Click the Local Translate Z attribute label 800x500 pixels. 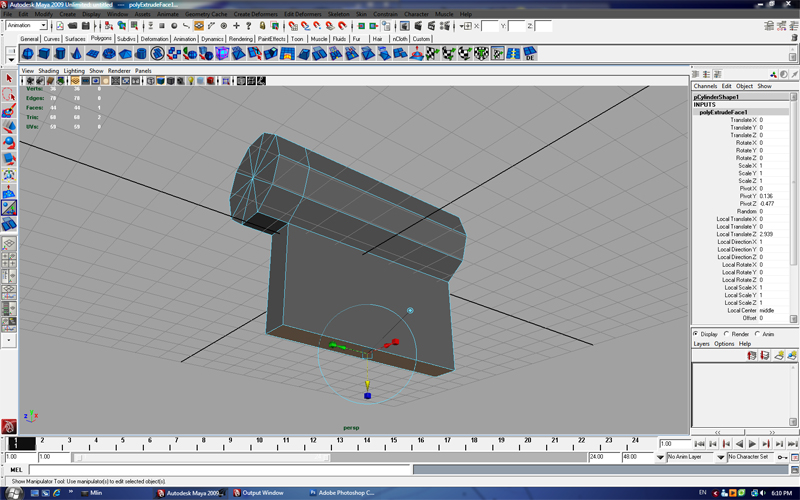737,234
